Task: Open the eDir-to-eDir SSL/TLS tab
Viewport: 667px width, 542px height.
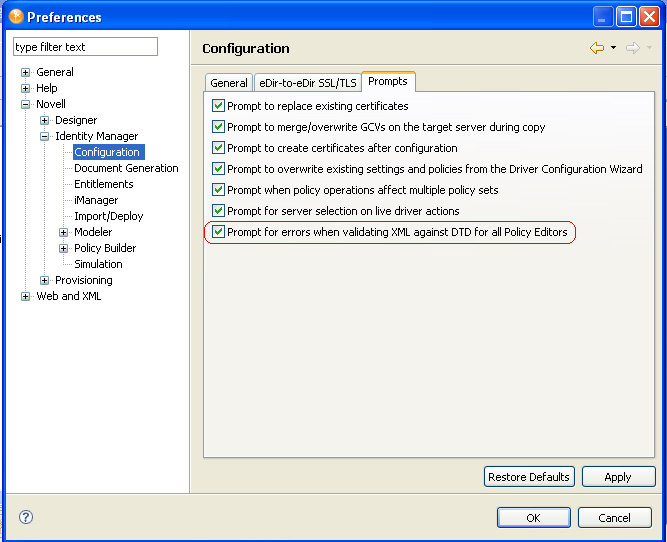Action: [308, 83]
